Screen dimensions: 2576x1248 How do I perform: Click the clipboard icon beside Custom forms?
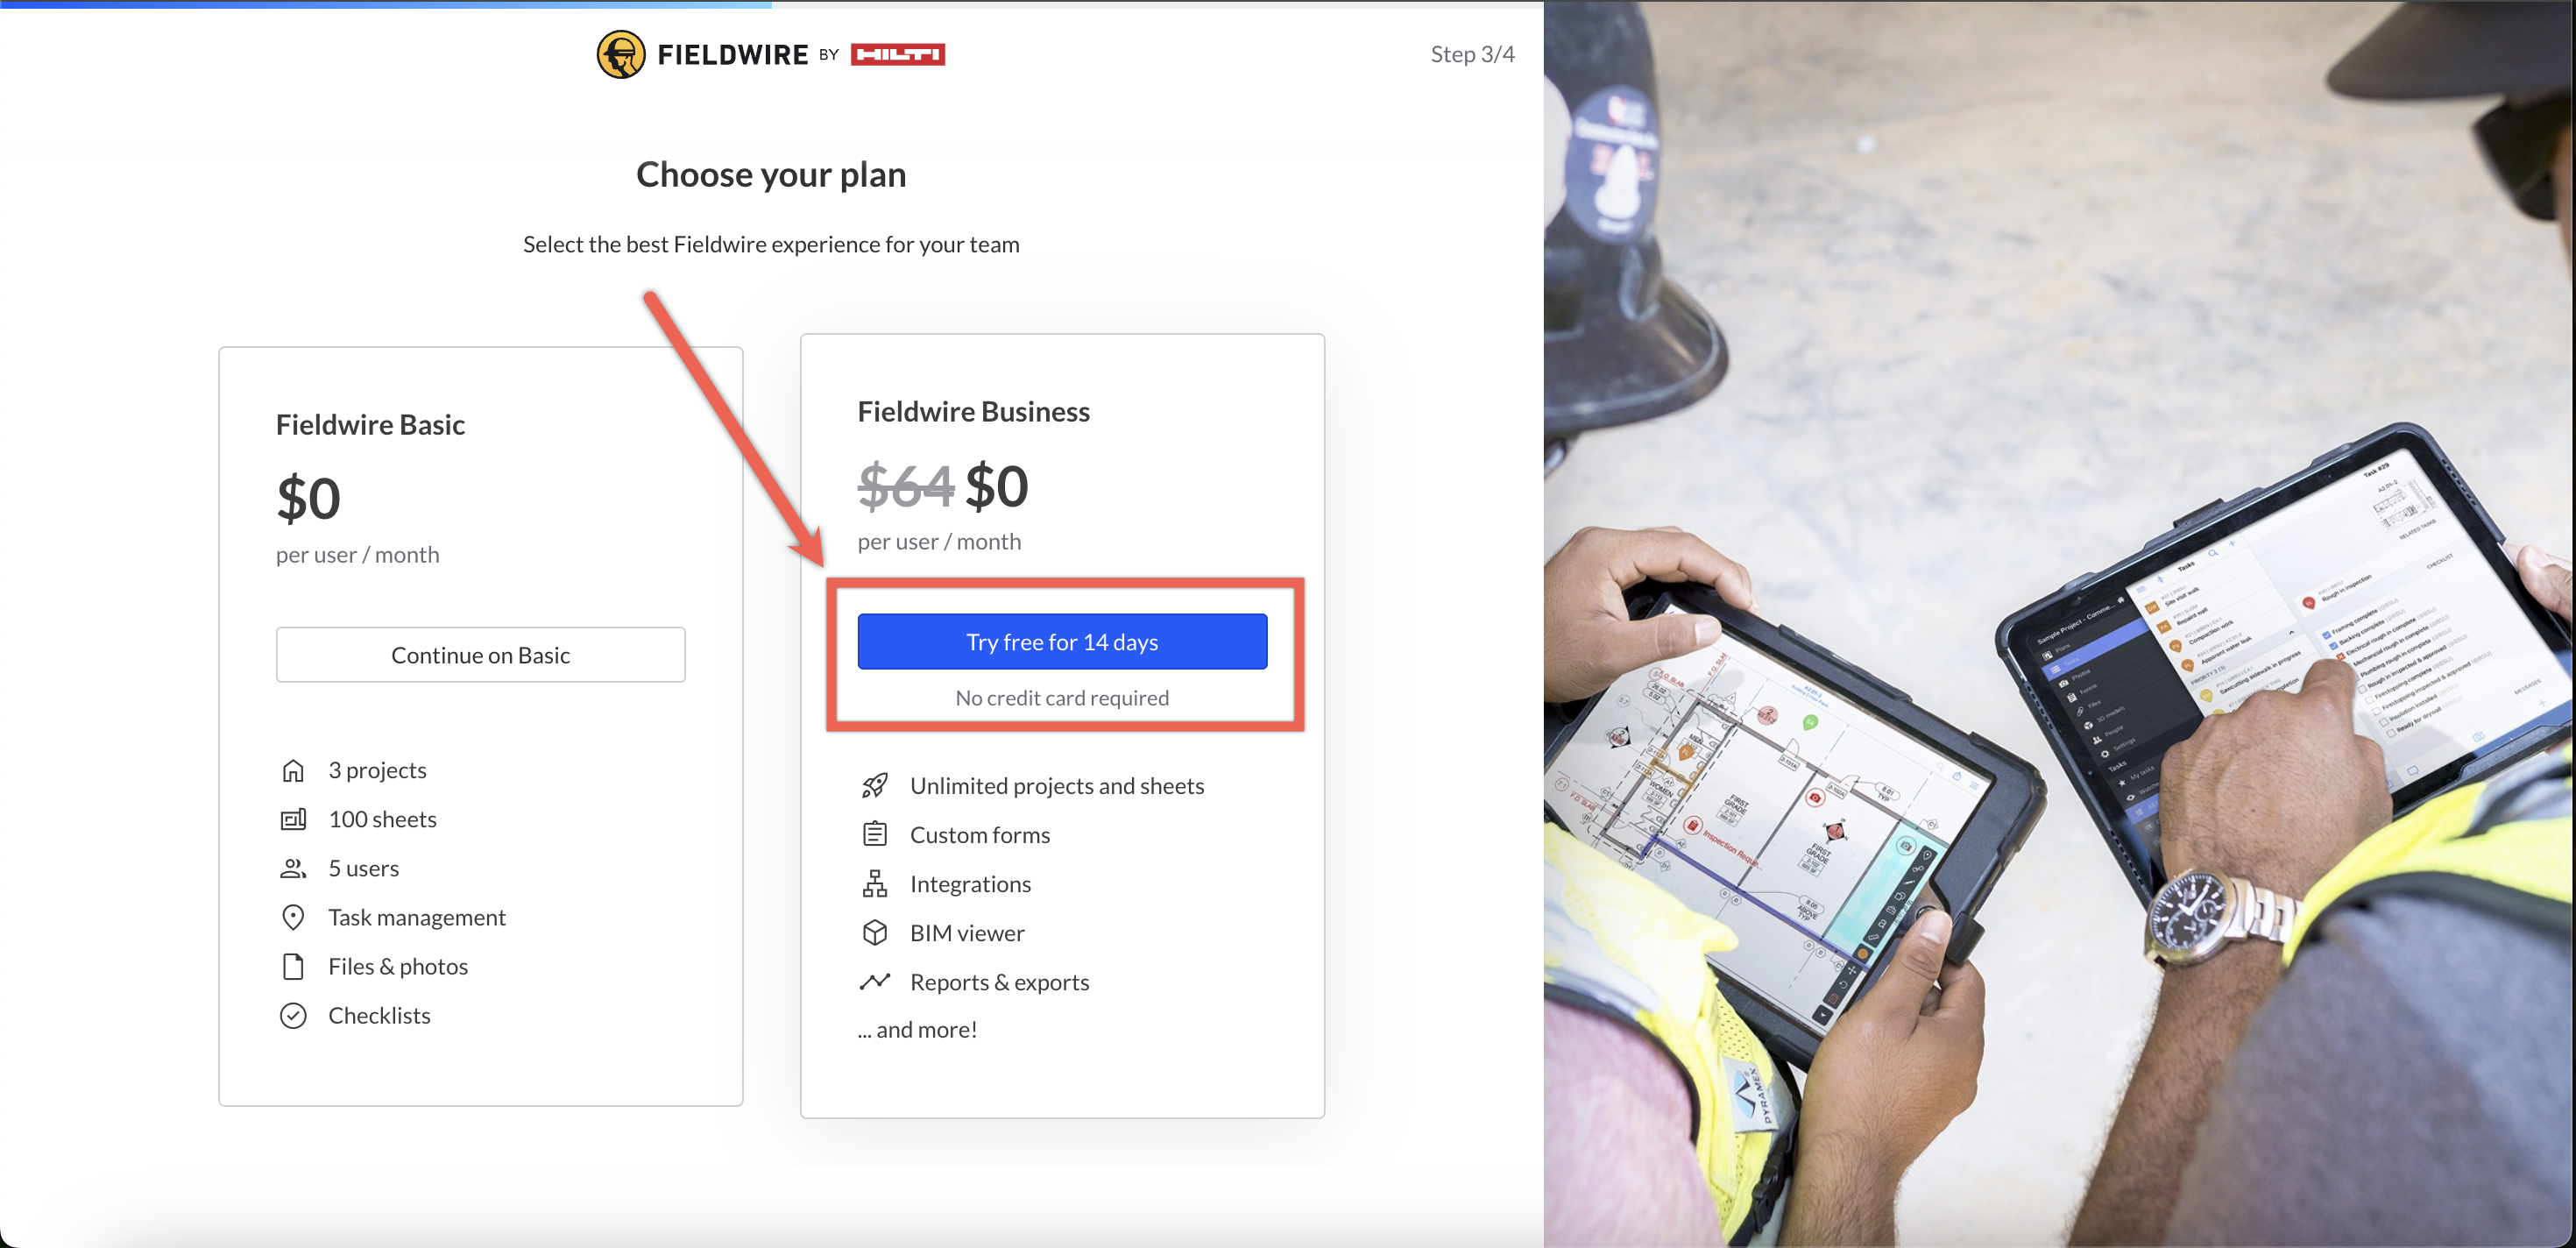click(x=875, y=834)
